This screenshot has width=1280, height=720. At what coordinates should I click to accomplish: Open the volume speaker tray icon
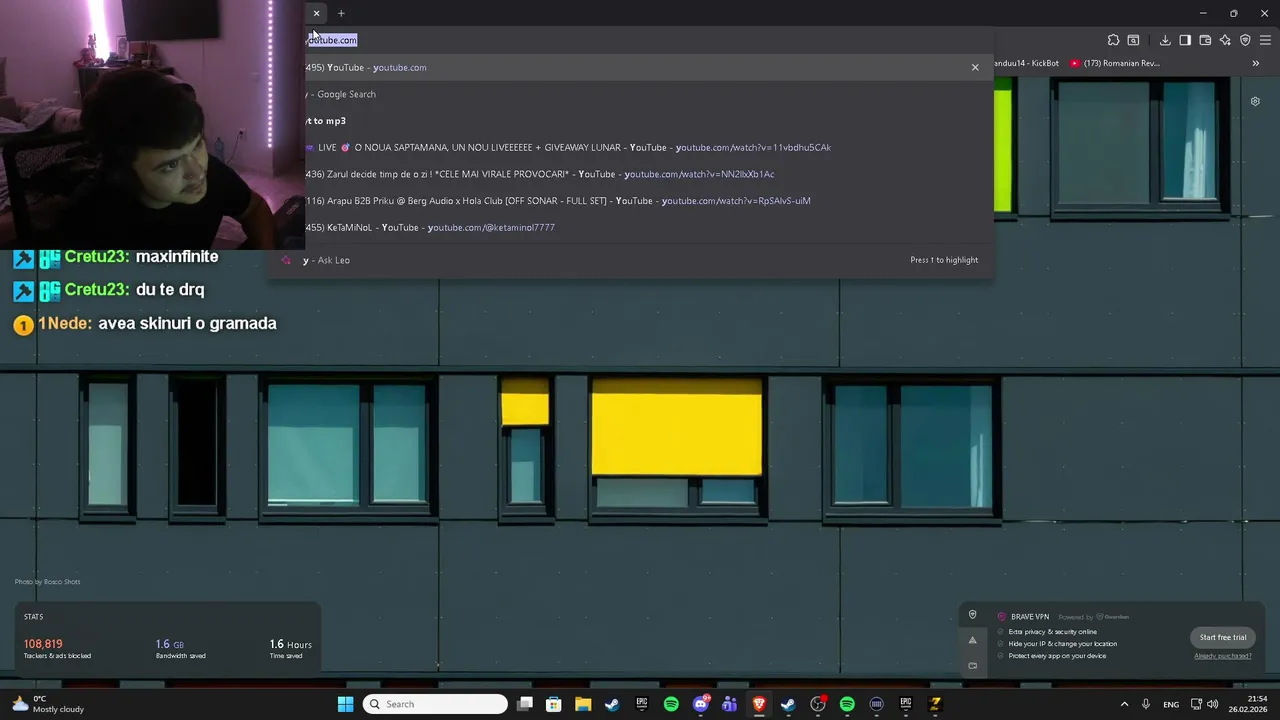tap(1212, 704)
